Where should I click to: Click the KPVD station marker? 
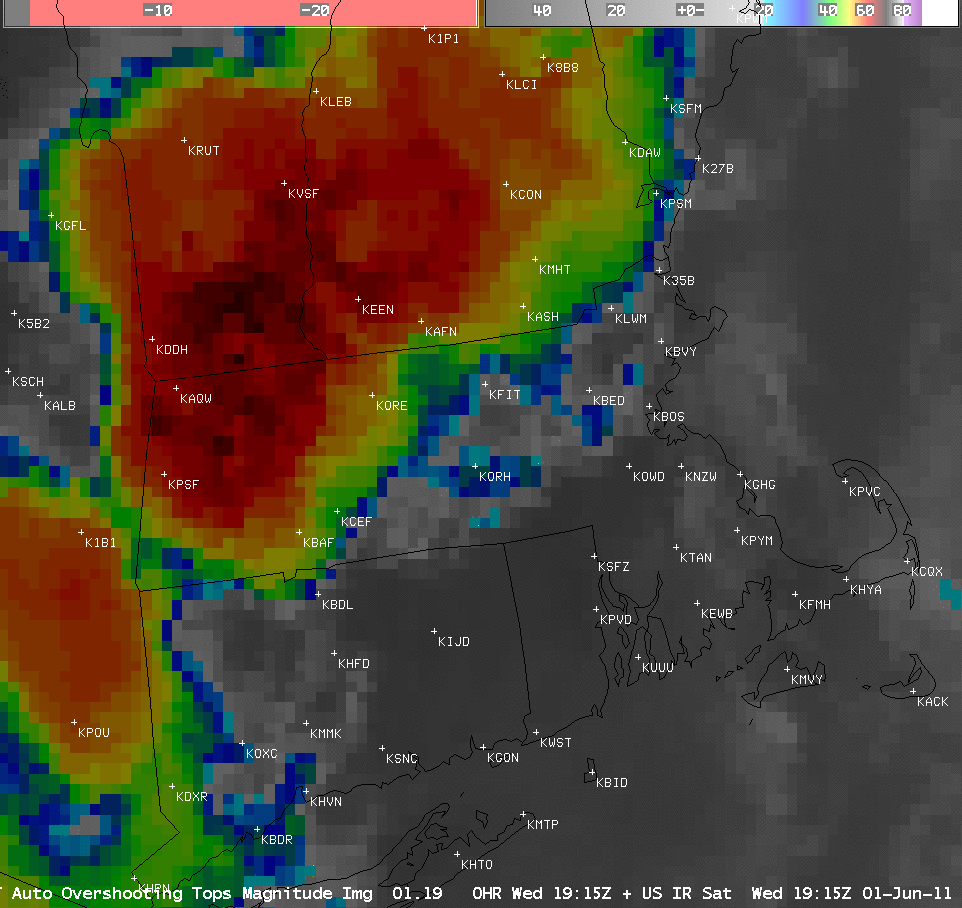click(596, 609)
